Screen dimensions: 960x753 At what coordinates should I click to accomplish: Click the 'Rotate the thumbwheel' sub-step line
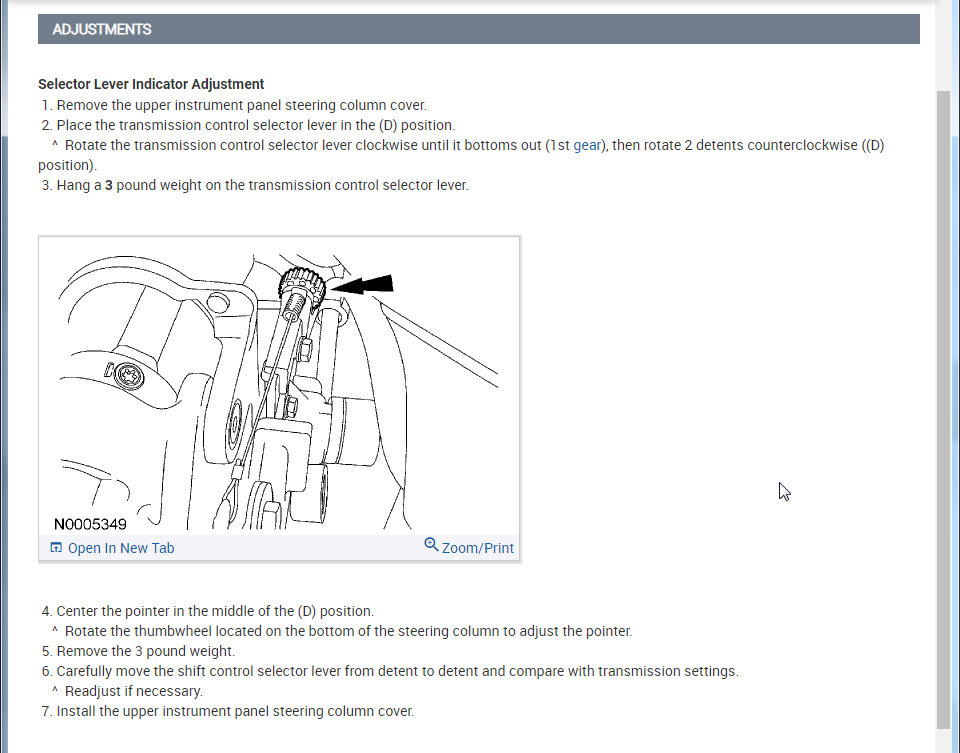point(342,631)
